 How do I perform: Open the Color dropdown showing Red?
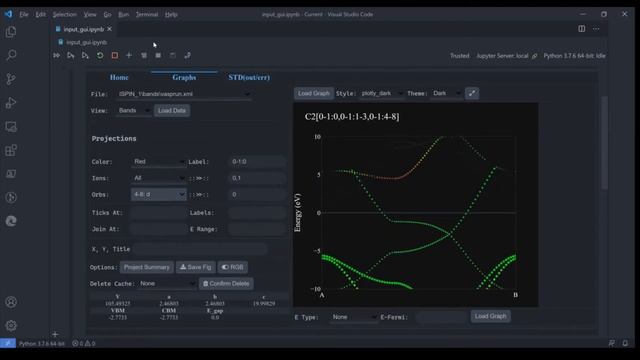[x=158, y=162]
